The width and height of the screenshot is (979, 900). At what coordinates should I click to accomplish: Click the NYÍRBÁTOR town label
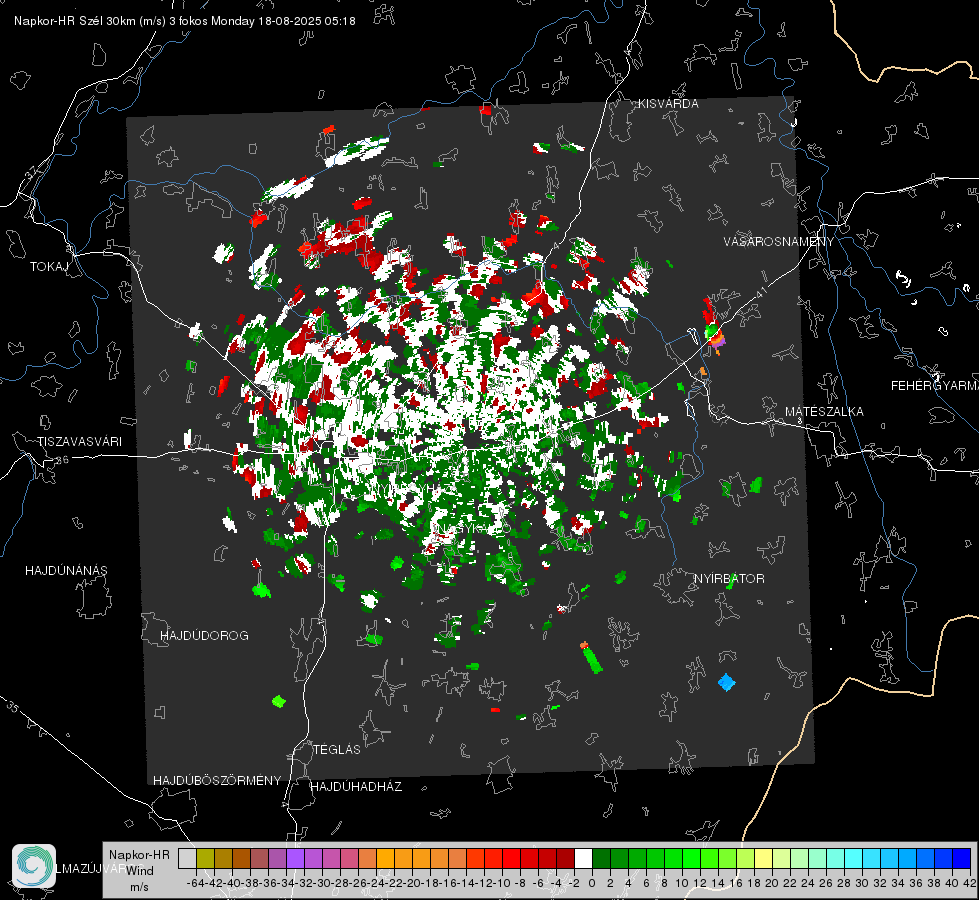click(x=729, y=579)
